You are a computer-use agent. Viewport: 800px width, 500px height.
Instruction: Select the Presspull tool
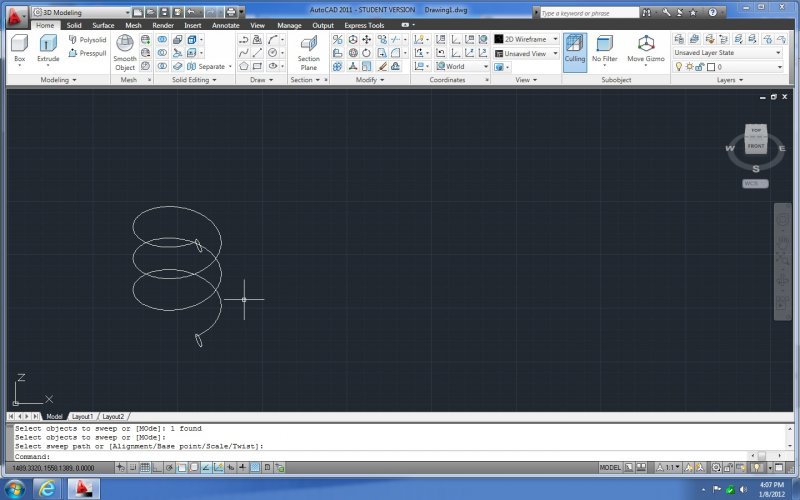click(87, 52)
